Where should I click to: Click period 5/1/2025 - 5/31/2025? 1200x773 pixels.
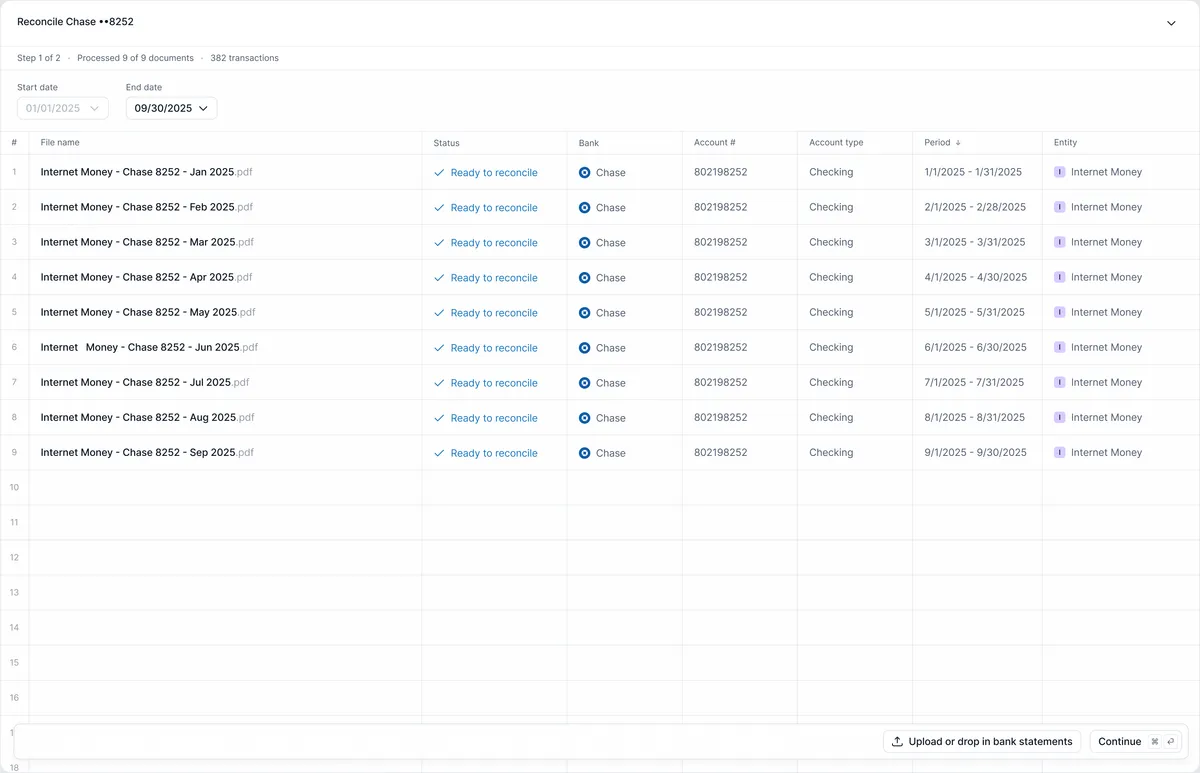point(975,312)
